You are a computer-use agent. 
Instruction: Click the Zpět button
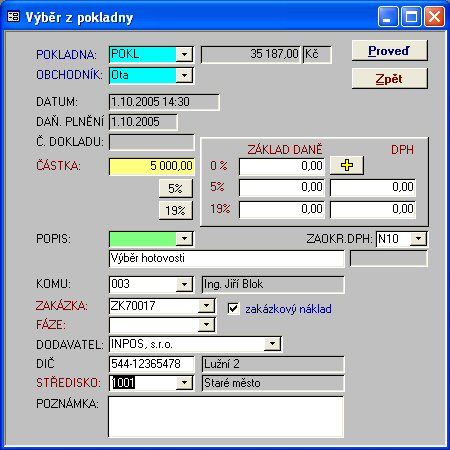pos(389,79)
